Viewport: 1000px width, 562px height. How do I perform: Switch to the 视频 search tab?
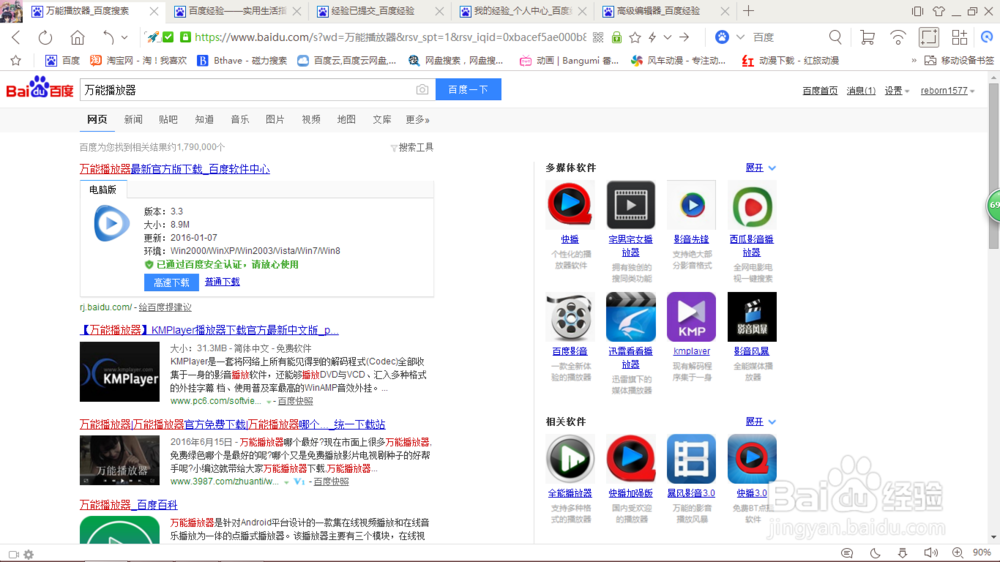pyautogui.click(x=311, y=119)
